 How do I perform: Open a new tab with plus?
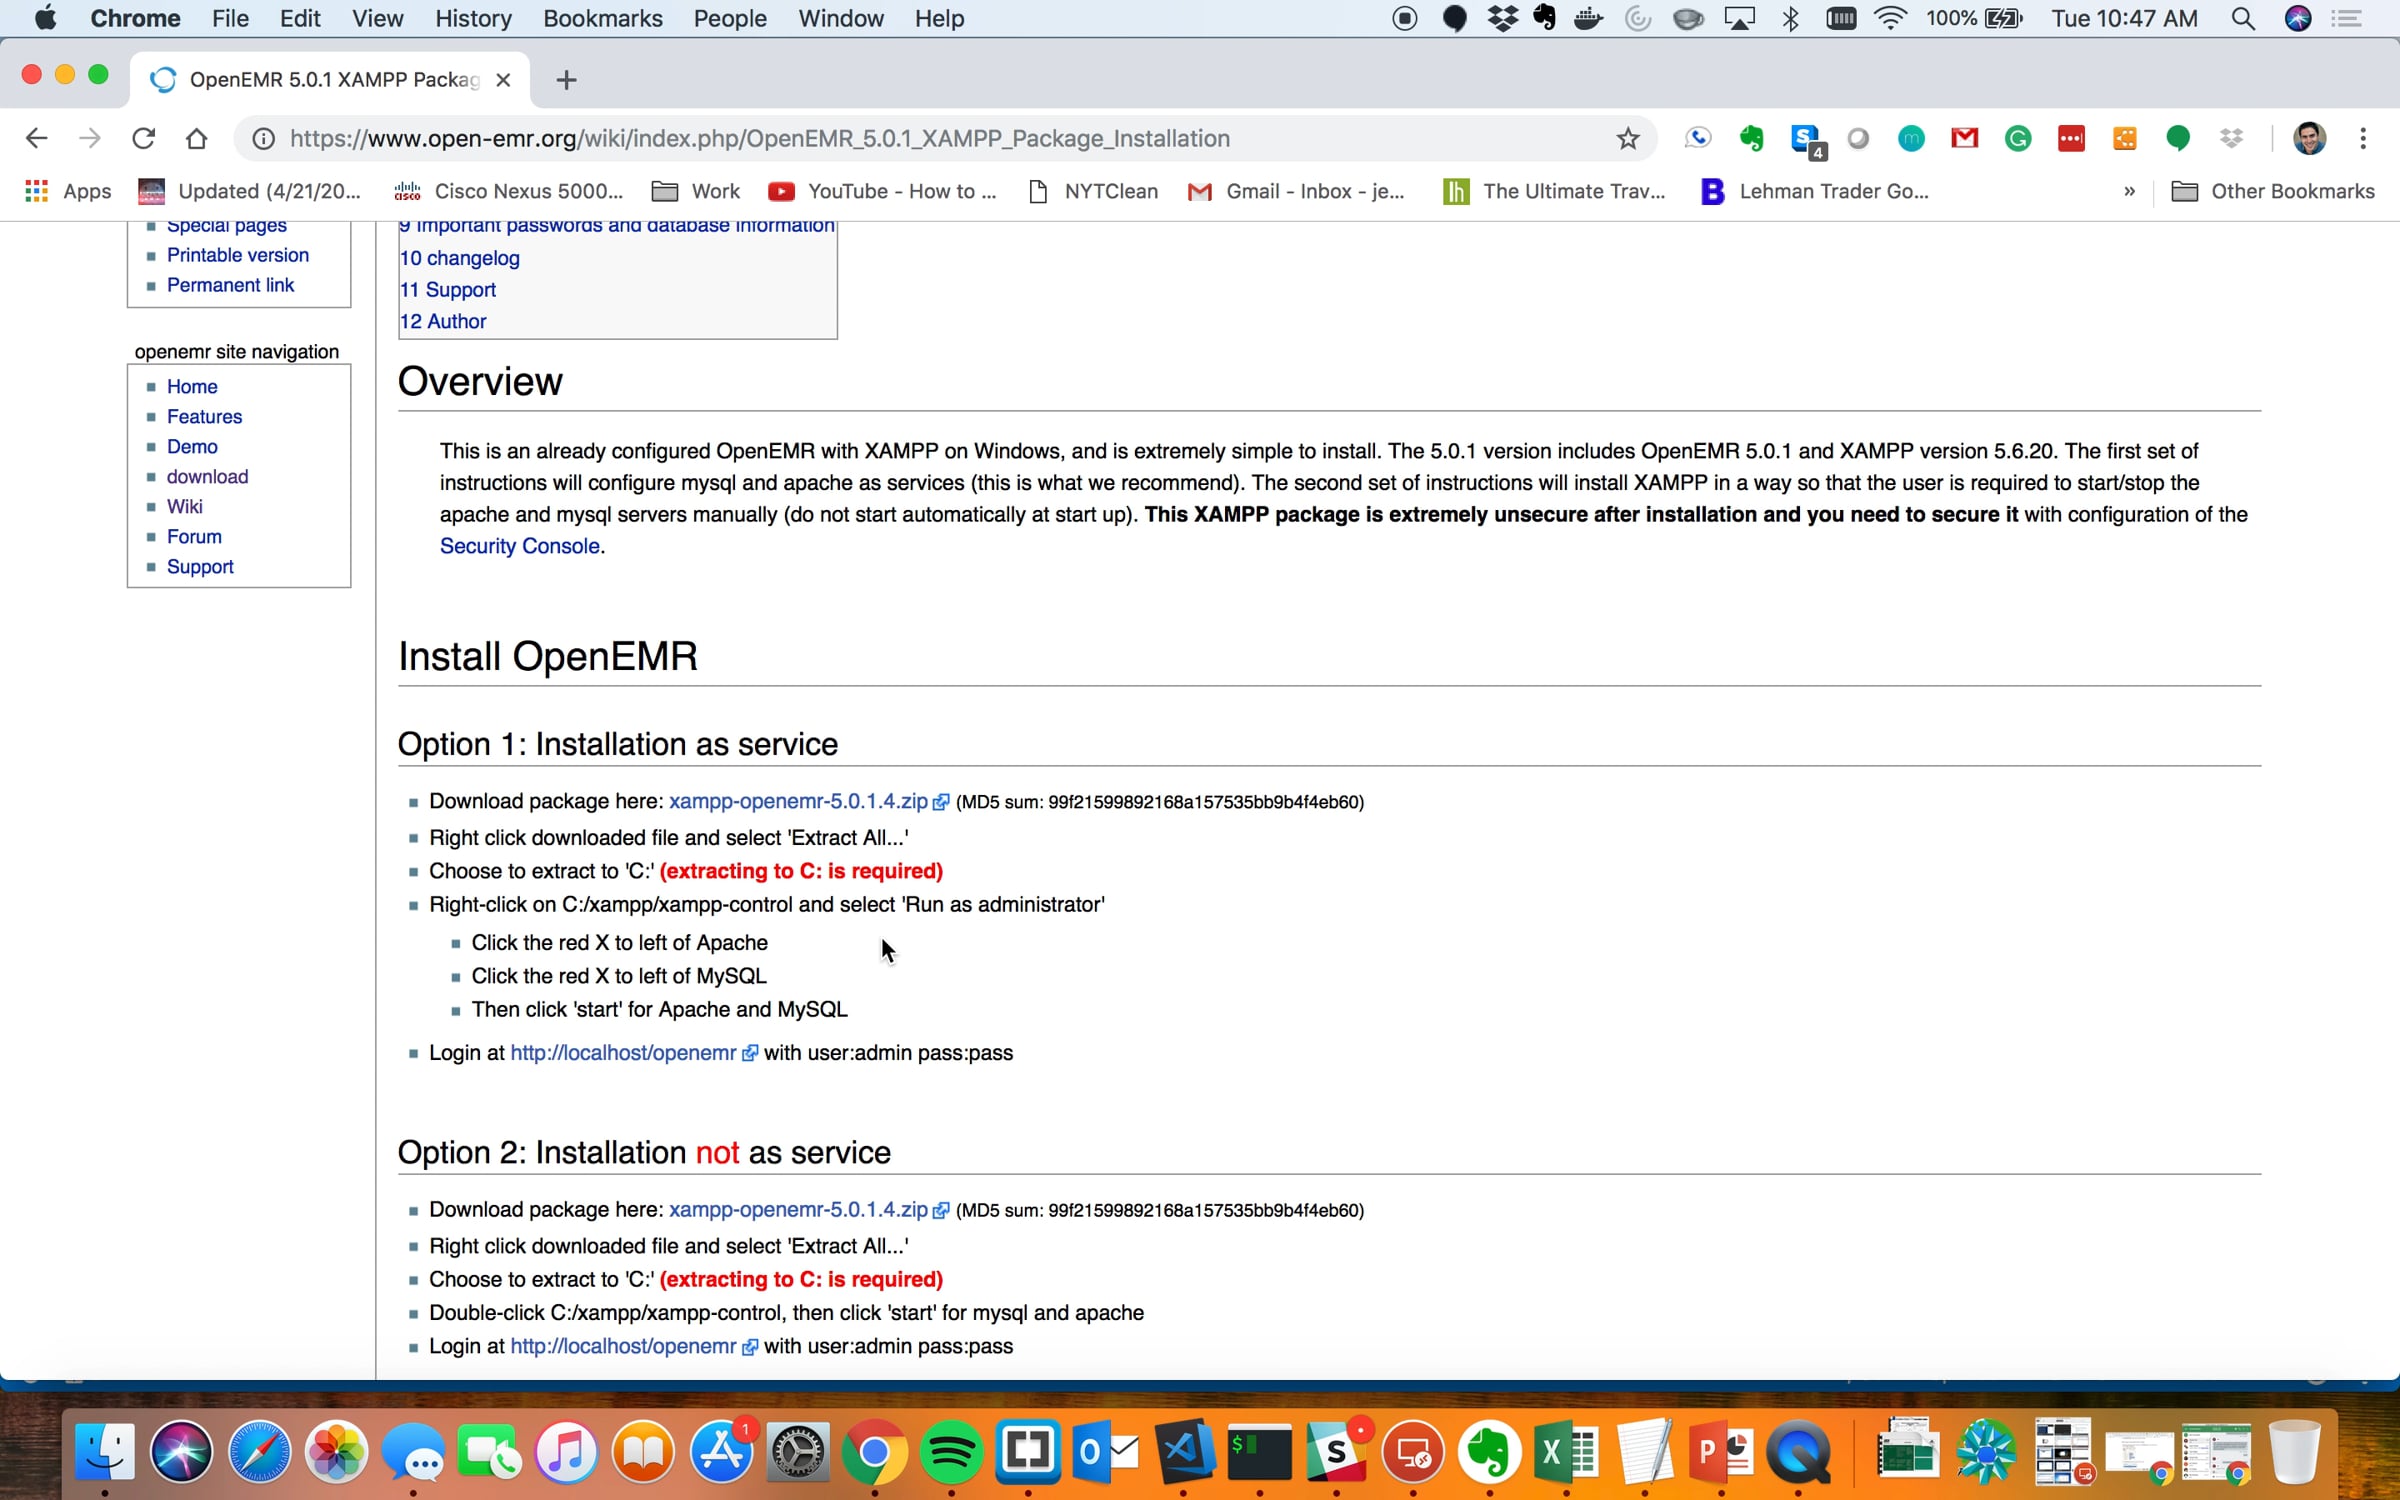[566, 80]
